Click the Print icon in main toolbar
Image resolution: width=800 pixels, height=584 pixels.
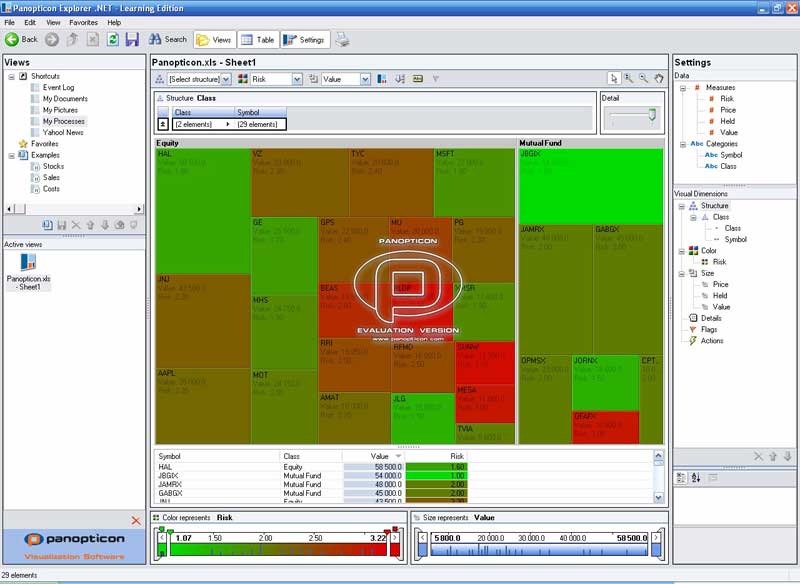[342, 39]
